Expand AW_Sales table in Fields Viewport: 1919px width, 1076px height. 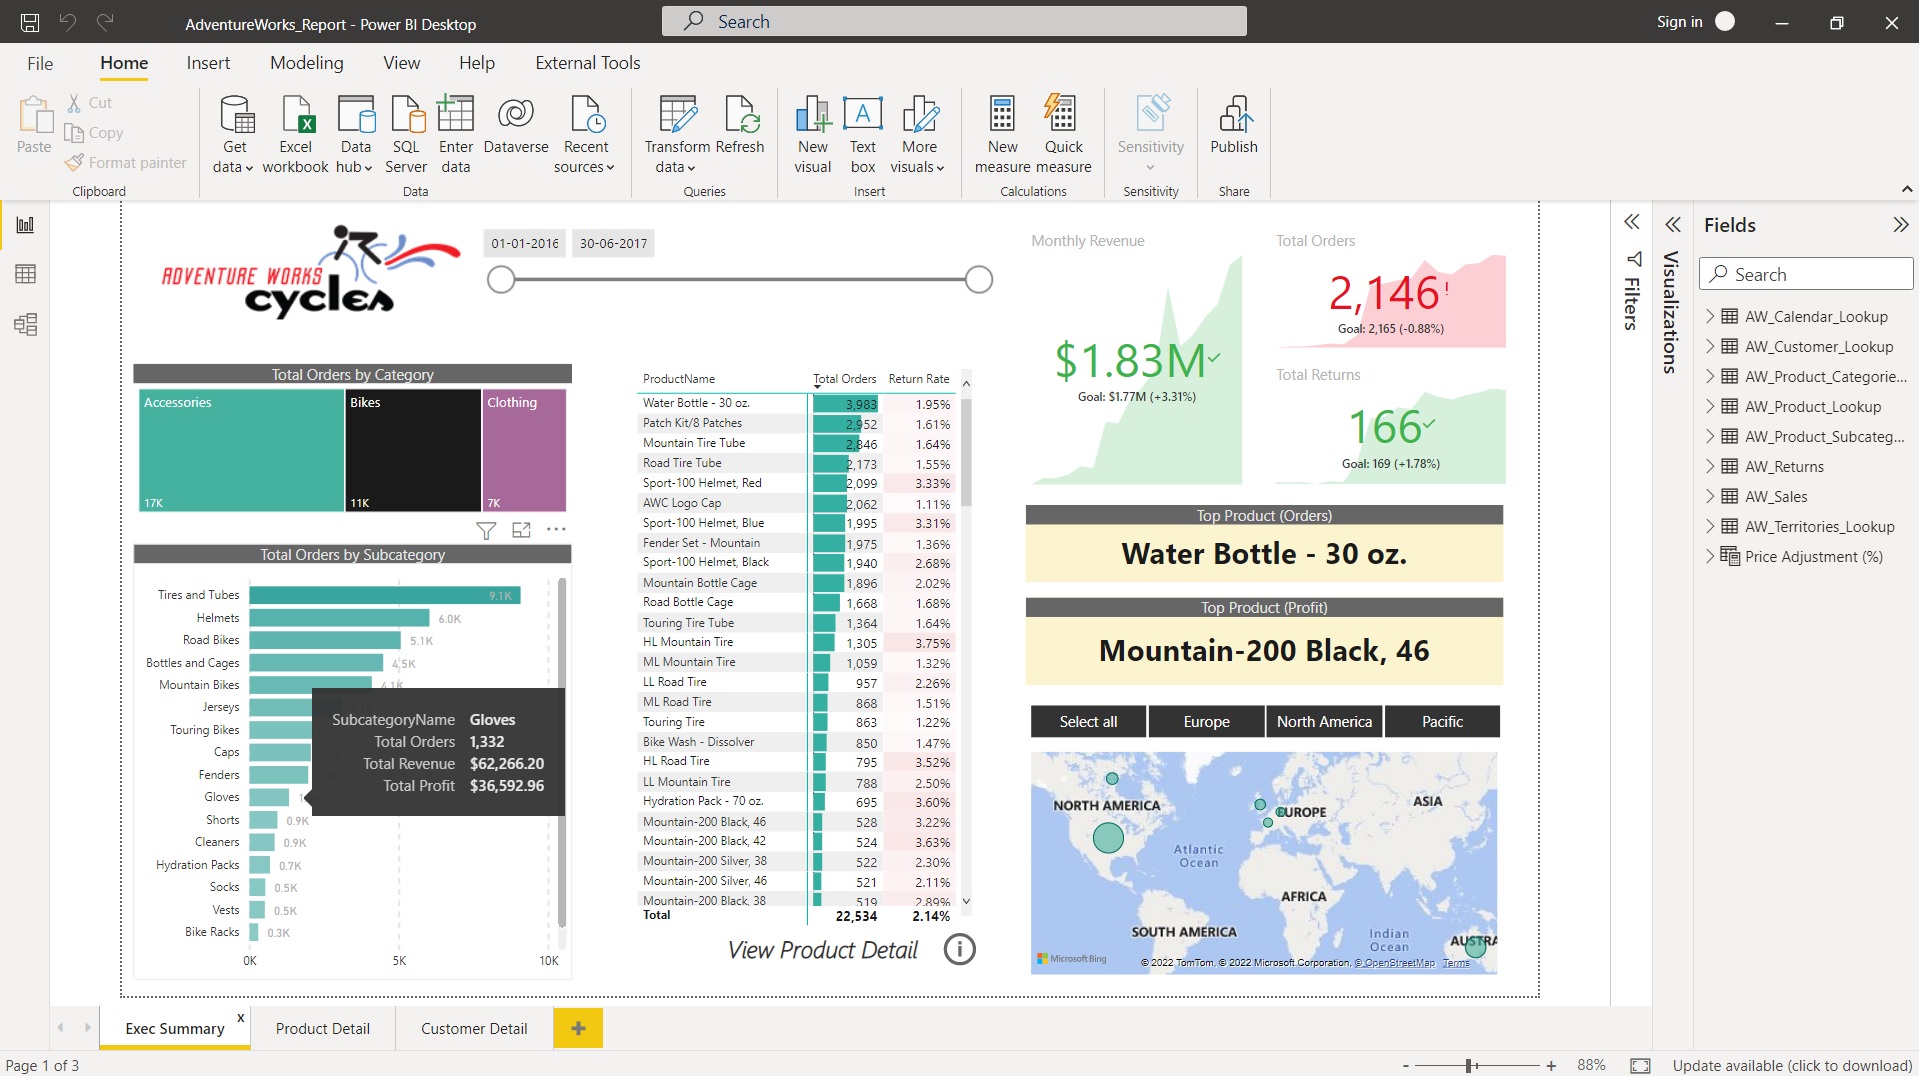click(x=1710, y=496)
